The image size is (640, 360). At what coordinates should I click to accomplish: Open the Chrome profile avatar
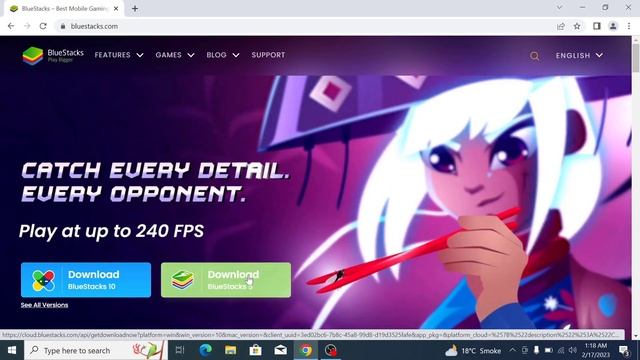point(613,26)
